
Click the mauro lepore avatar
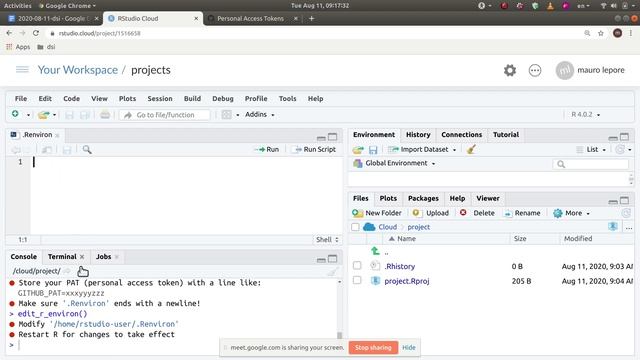pyautogui.click(x=564, y=70)
